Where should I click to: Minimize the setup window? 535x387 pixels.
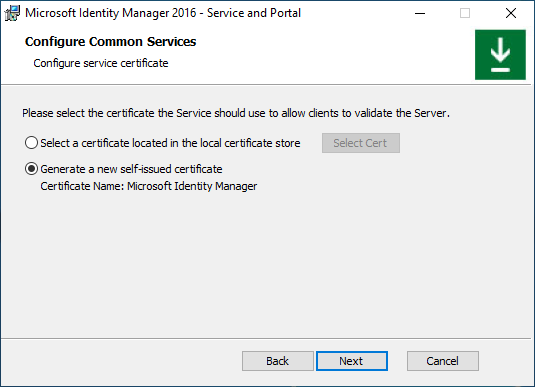pyautogui.click(x=420, y=13)
